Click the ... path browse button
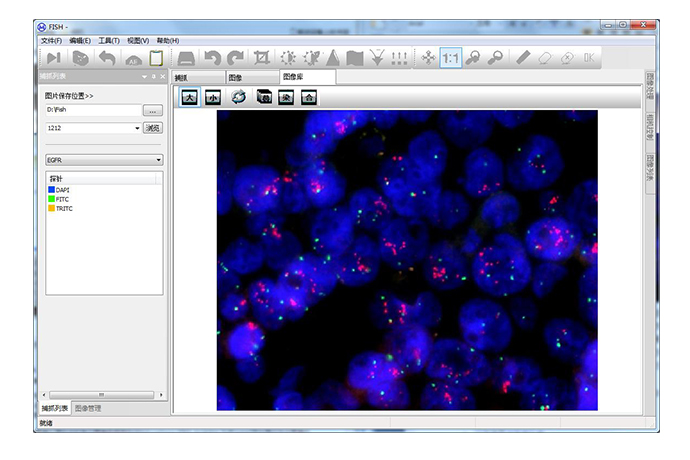 coord(153,110)
